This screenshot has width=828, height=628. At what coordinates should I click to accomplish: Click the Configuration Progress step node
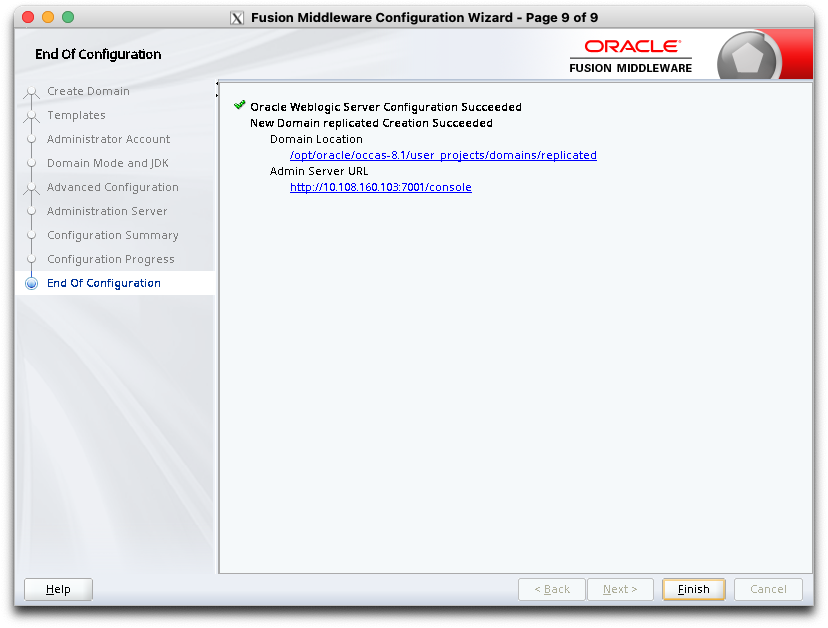32,259
